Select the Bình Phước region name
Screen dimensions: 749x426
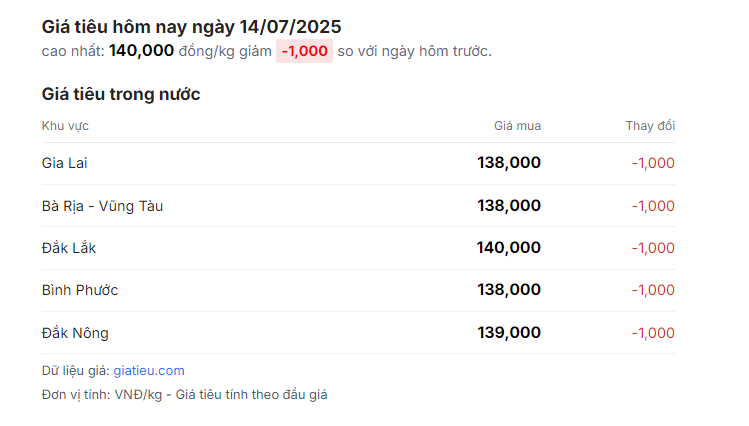(80, 290)
